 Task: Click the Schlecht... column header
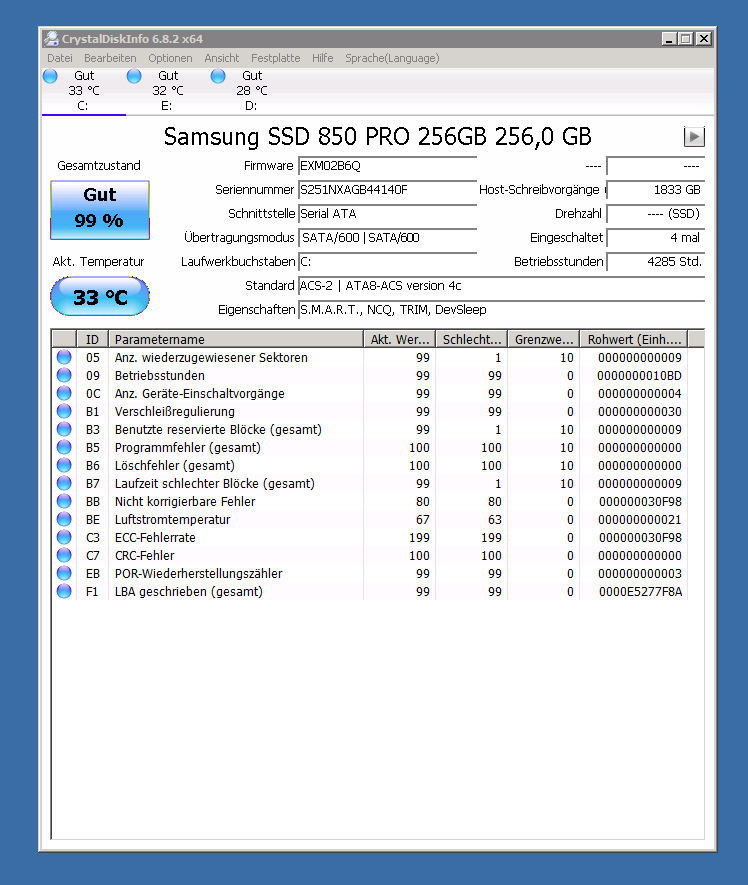471,339
